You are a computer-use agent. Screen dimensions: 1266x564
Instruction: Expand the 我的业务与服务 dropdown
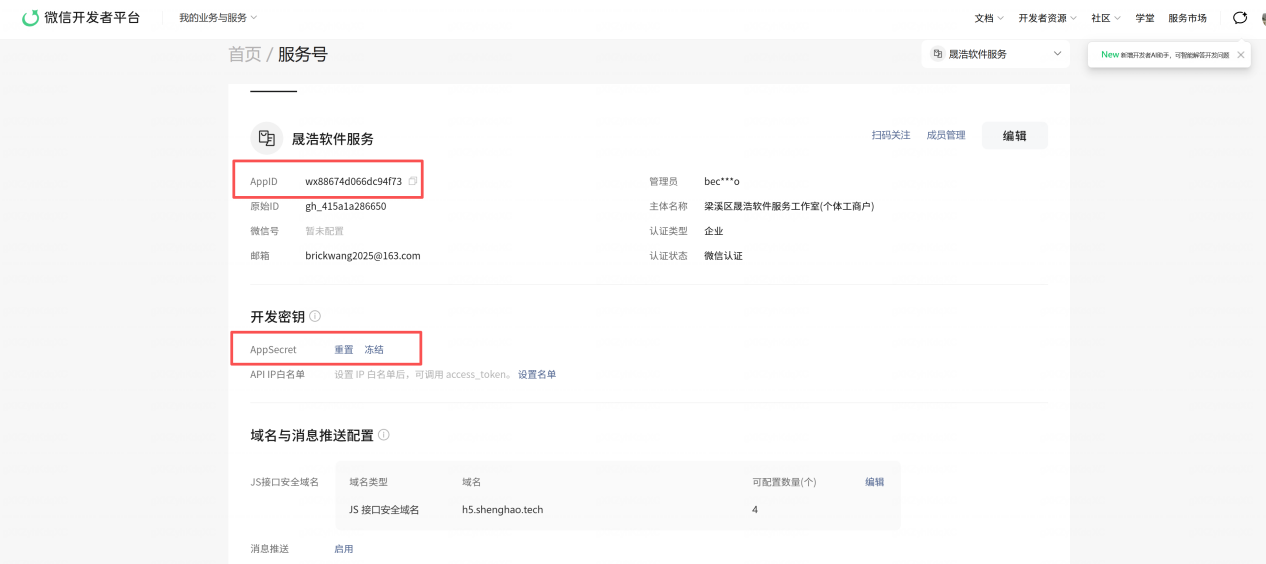tap(218, 18)
